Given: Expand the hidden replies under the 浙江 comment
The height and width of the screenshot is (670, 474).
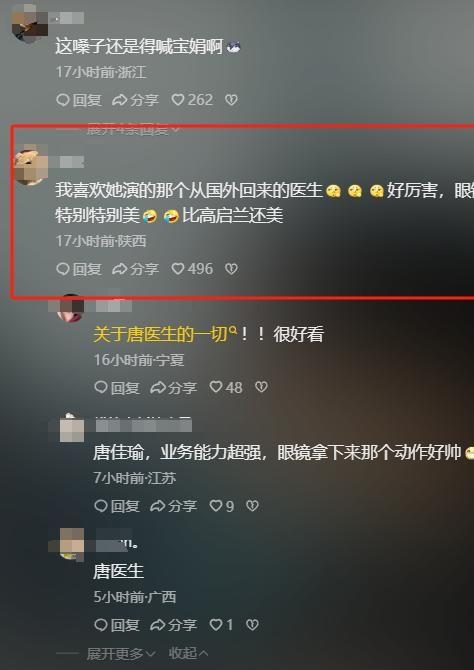Looking at the screenshot, I should [133, 129].
